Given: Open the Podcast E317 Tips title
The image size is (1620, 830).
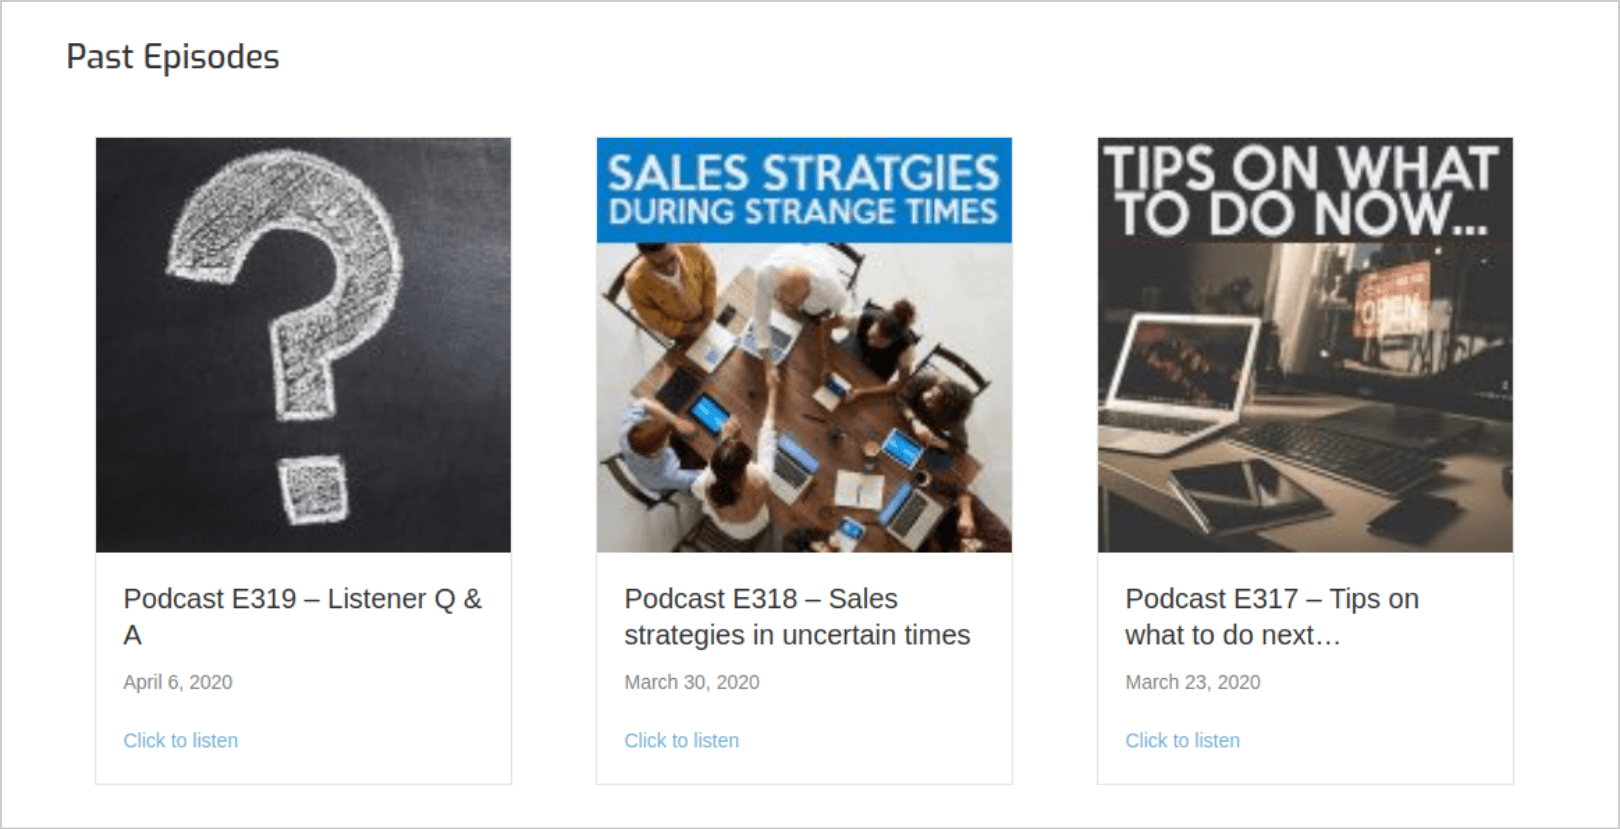Looking at the screenshot, I should pos(1272,616).
